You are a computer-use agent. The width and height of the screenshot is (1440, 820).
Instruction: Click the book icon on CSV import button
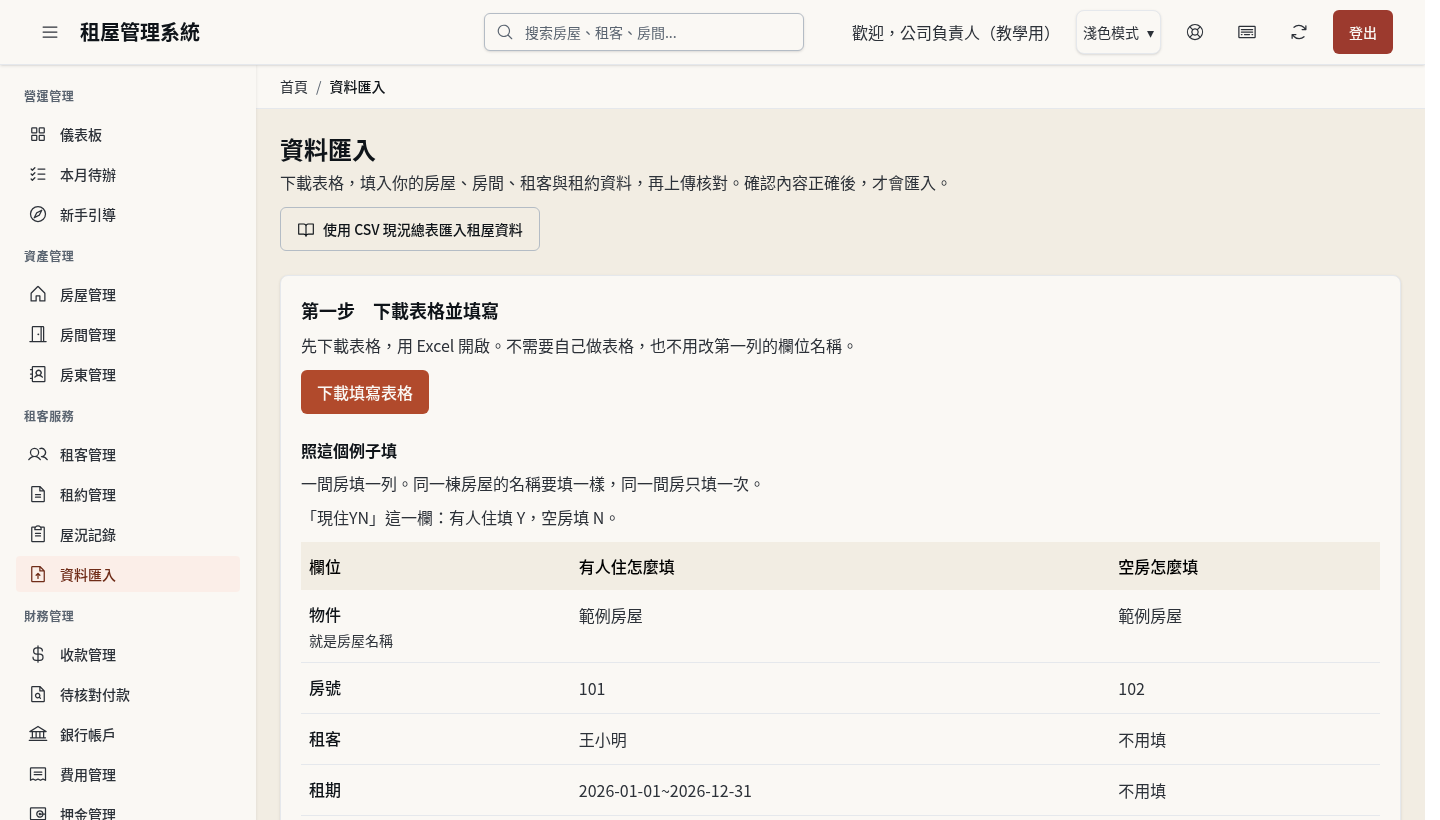point(306,230)
